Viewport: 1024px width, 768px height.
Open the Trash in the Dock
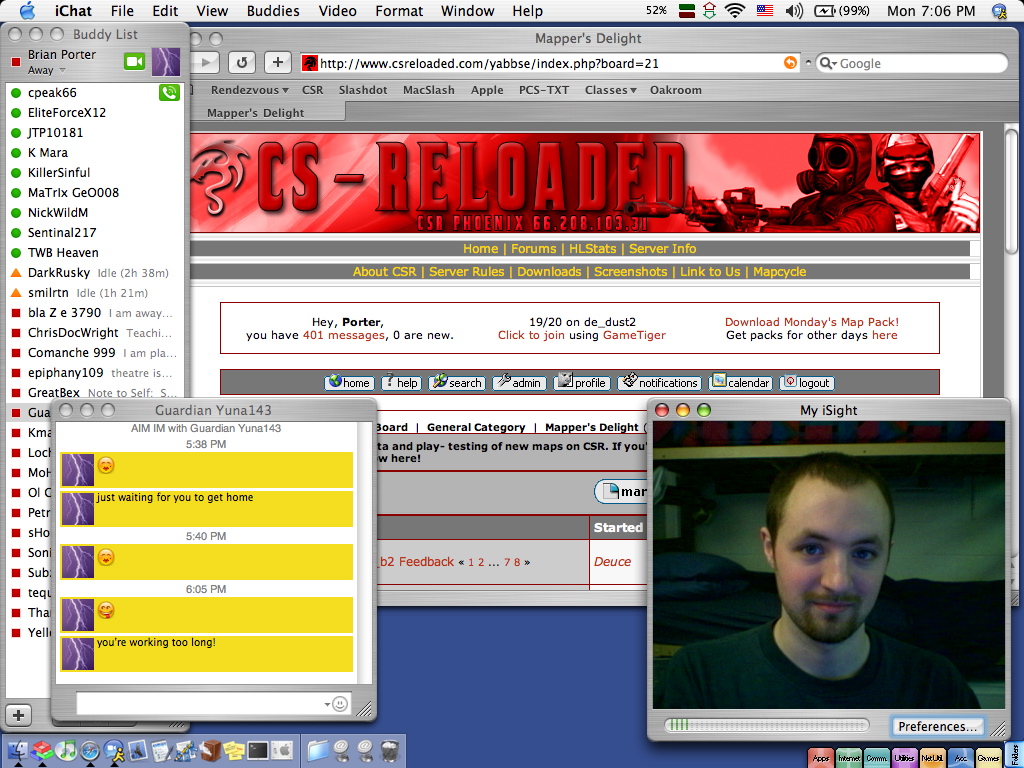(x=391, y=750)
